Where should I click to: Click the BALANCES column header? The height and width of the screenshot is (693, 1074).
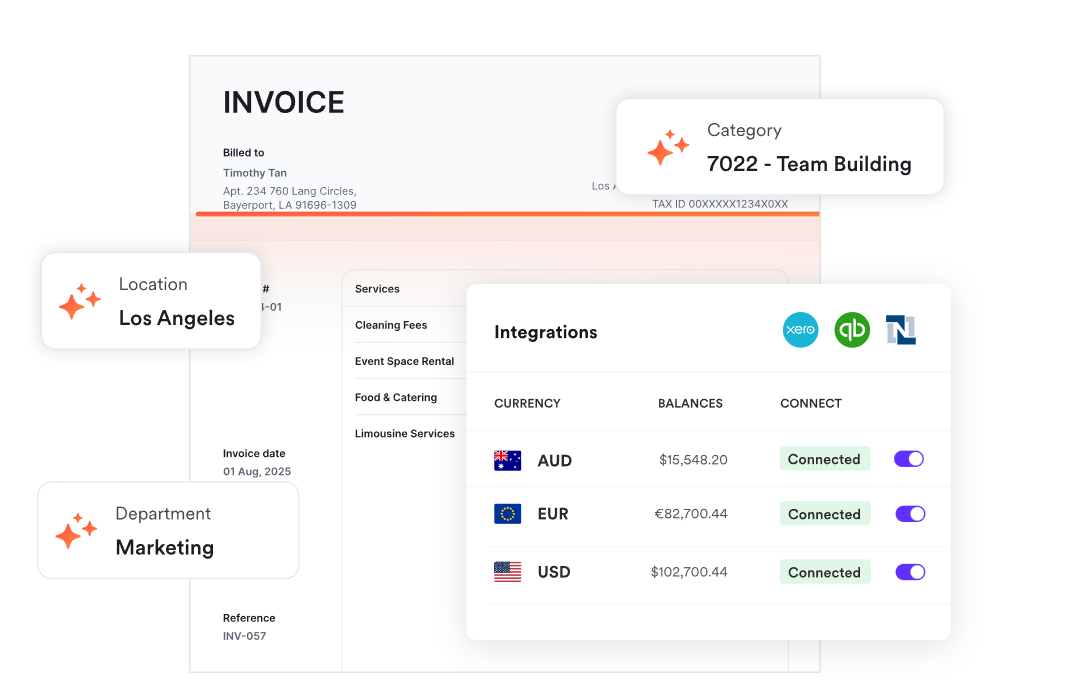[690, 403]
